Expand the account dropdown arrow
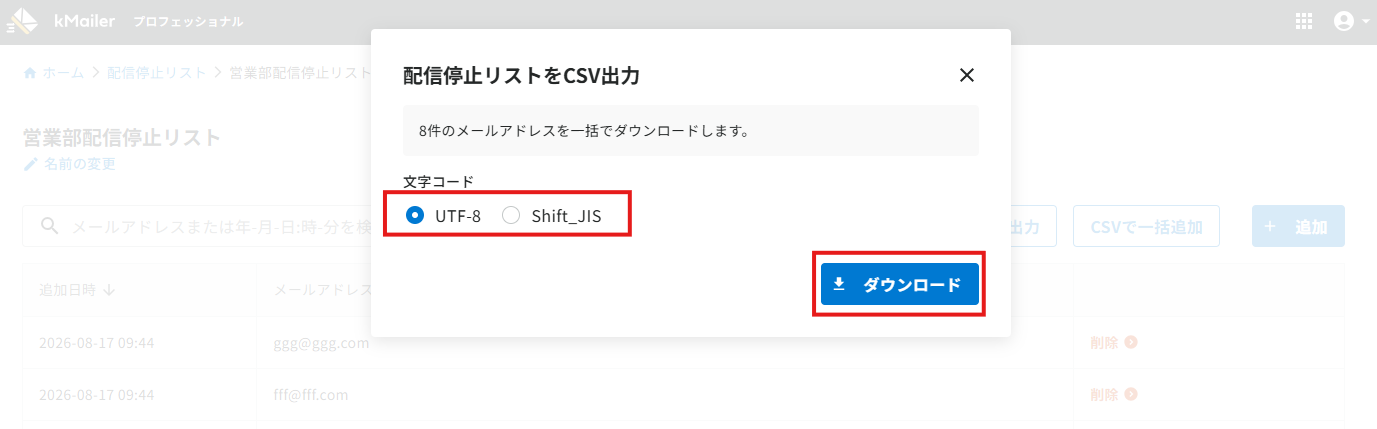This screenshot has height=429, width=1377. pos(1365,21)
